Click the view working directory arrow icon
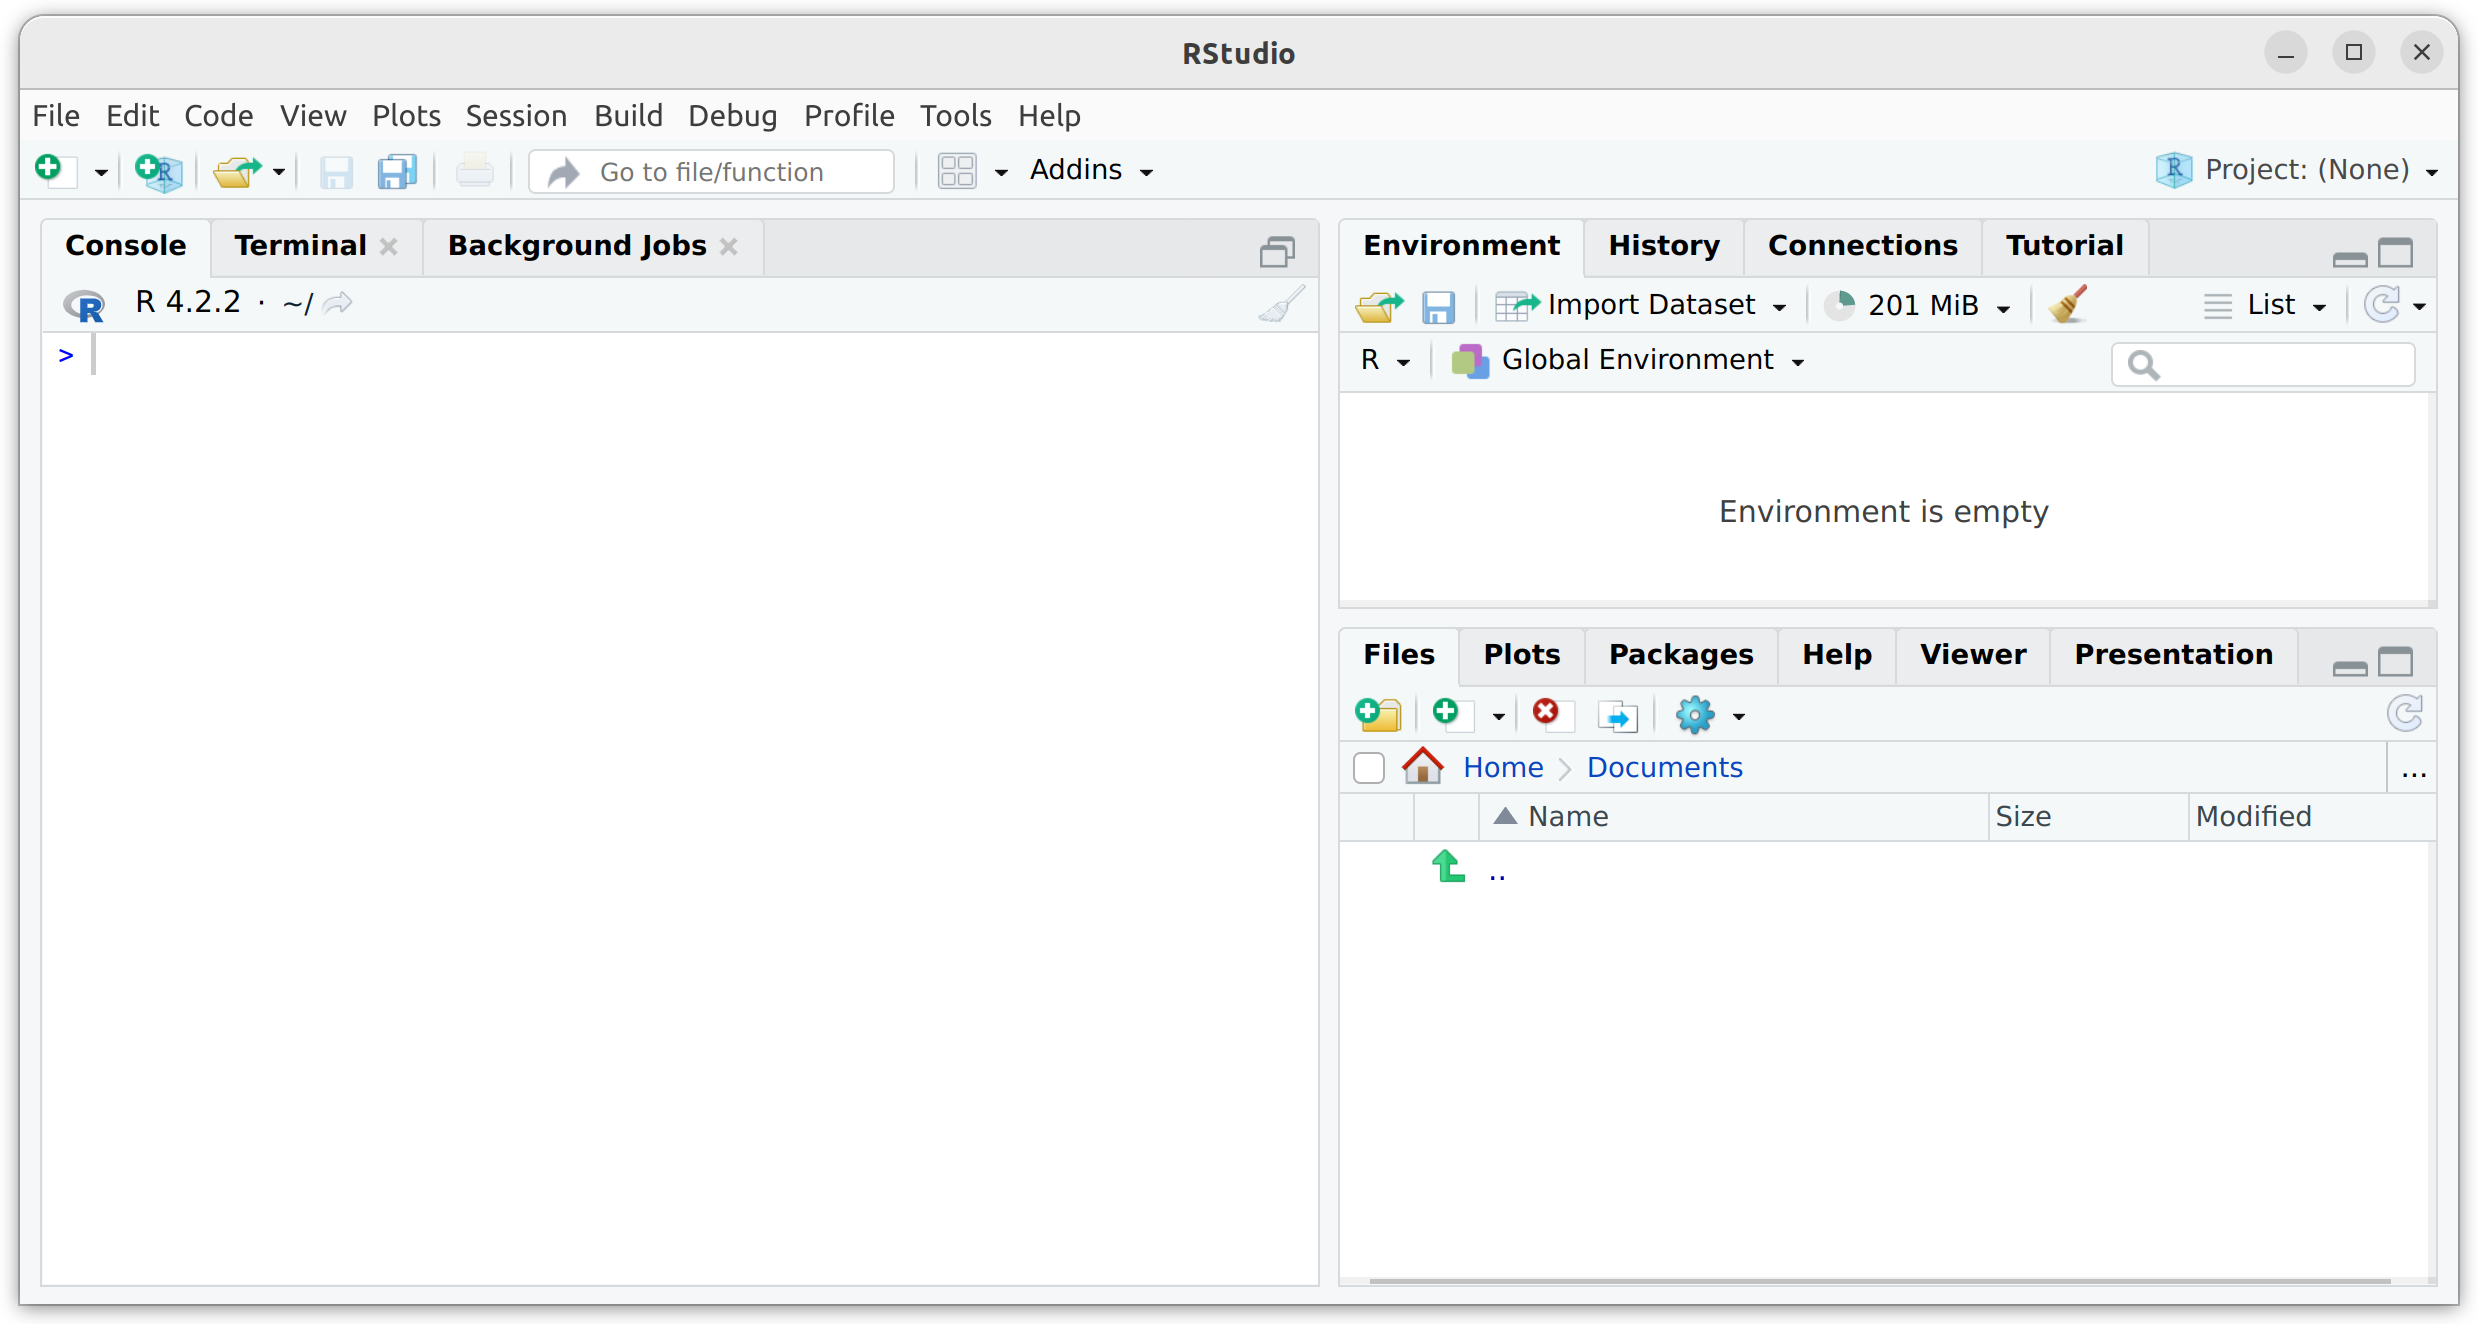Viewport: 2478px width, 1324px height. pos(339,303)
